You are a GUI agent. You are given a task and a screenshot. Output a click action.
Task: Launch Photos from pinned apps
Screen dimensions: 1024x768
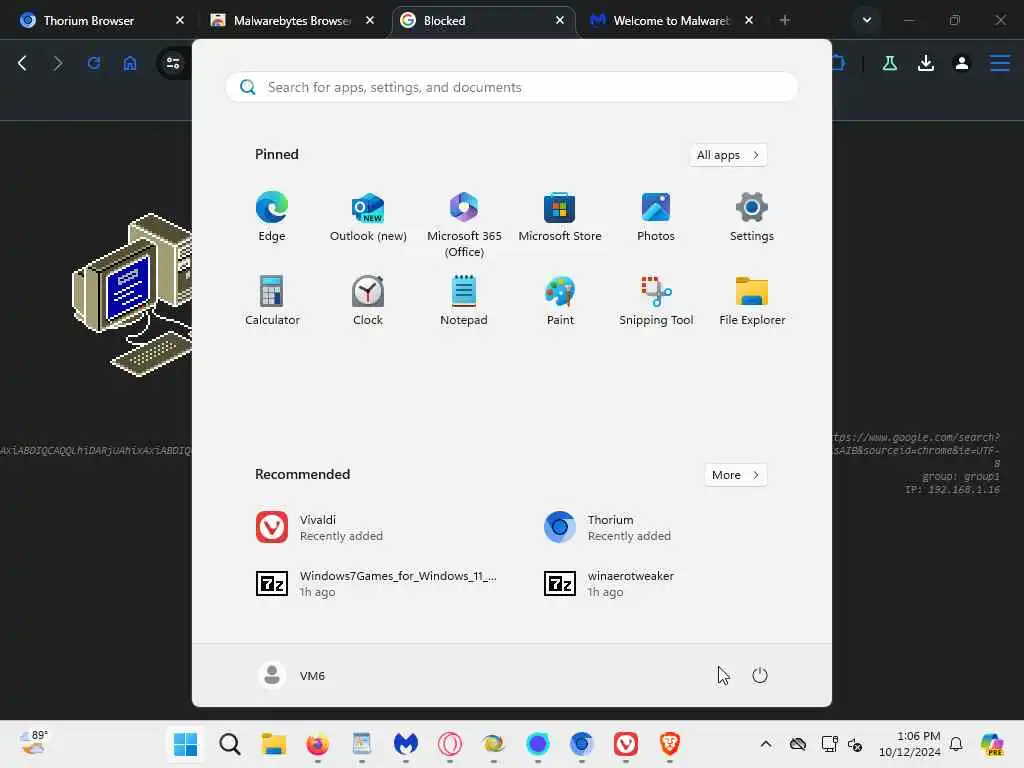[656, 217]
